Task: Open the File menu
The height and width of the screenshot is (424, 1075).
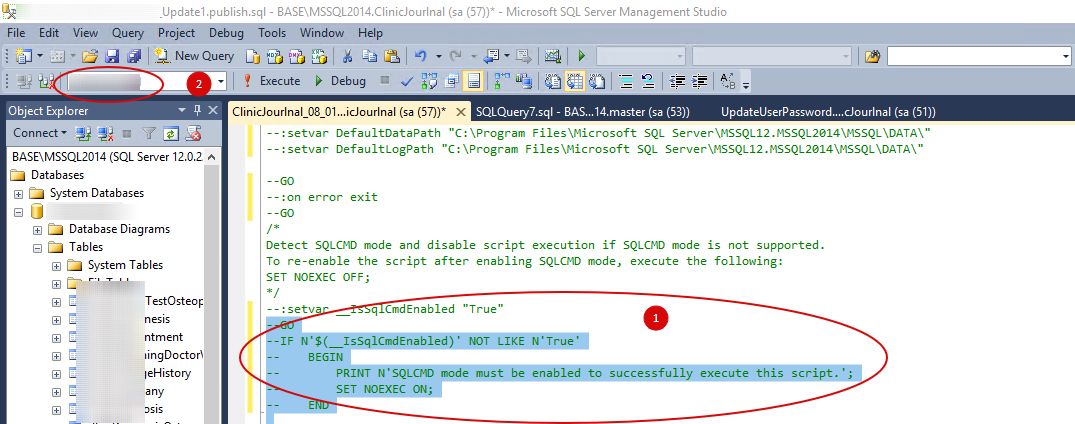Action: click(x=16, y=33)
